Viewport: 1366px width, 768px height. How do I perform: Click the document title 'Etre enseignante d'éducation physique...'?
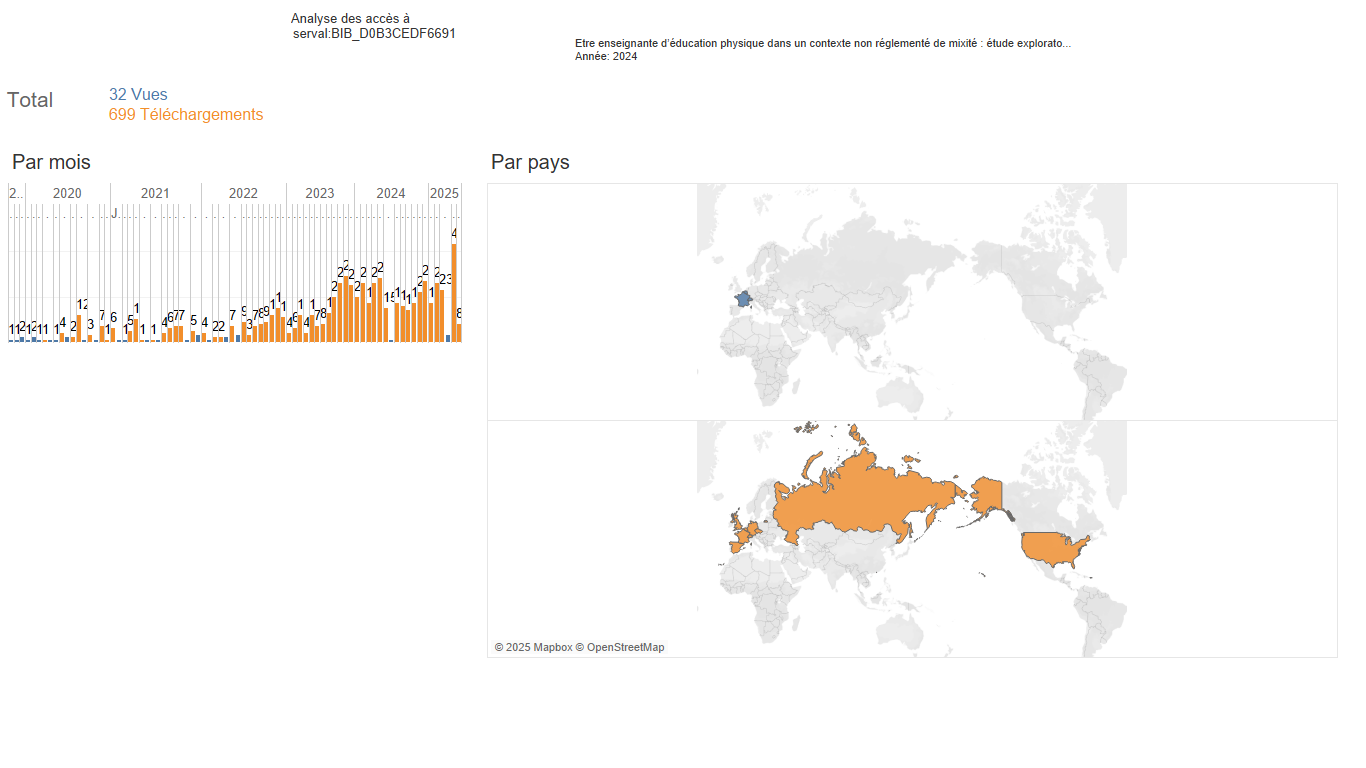tap(823, 44)
